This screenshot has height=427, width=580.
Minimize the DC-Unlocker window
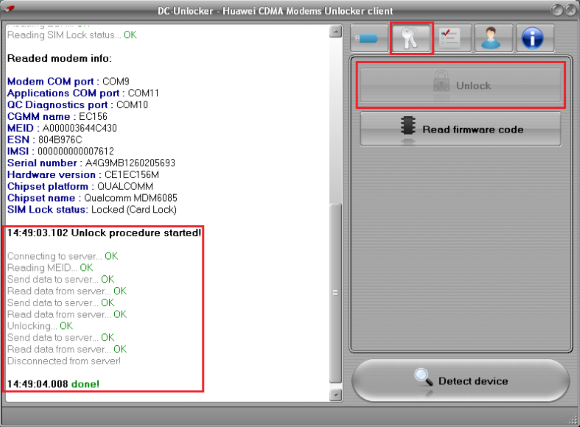tap(557, 10)
